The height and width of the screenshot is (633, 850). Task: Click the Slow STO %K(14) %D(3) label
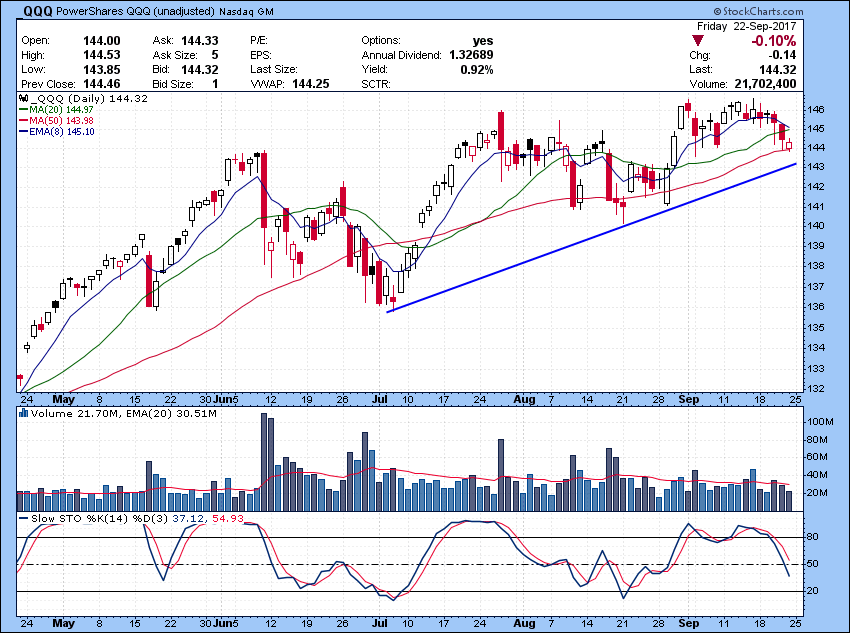point(100,519)
